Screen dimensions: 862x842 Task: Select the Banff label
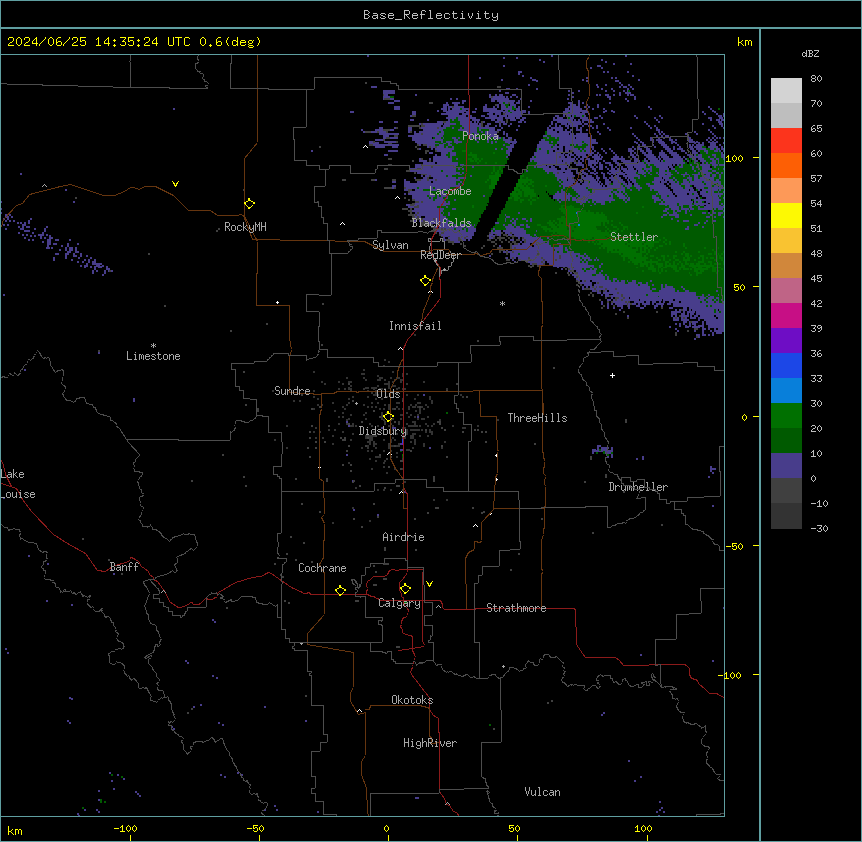[x=124, y=567]
